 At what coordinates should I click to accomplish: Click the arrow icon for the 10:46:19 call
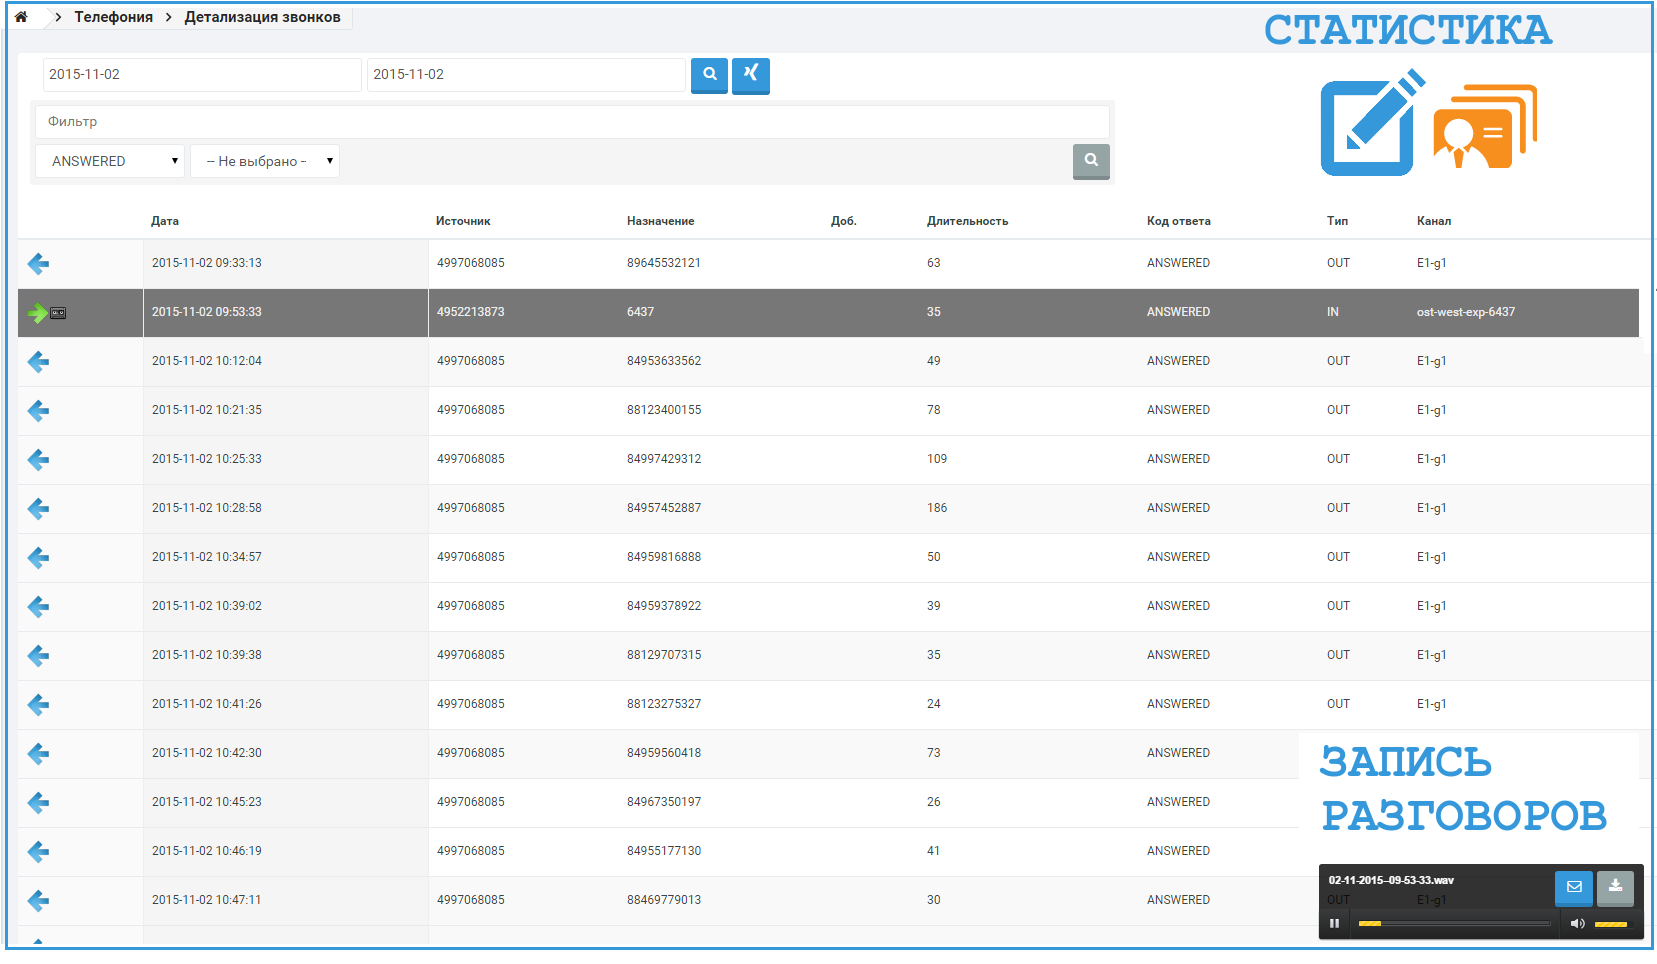[x=38, y=852]
